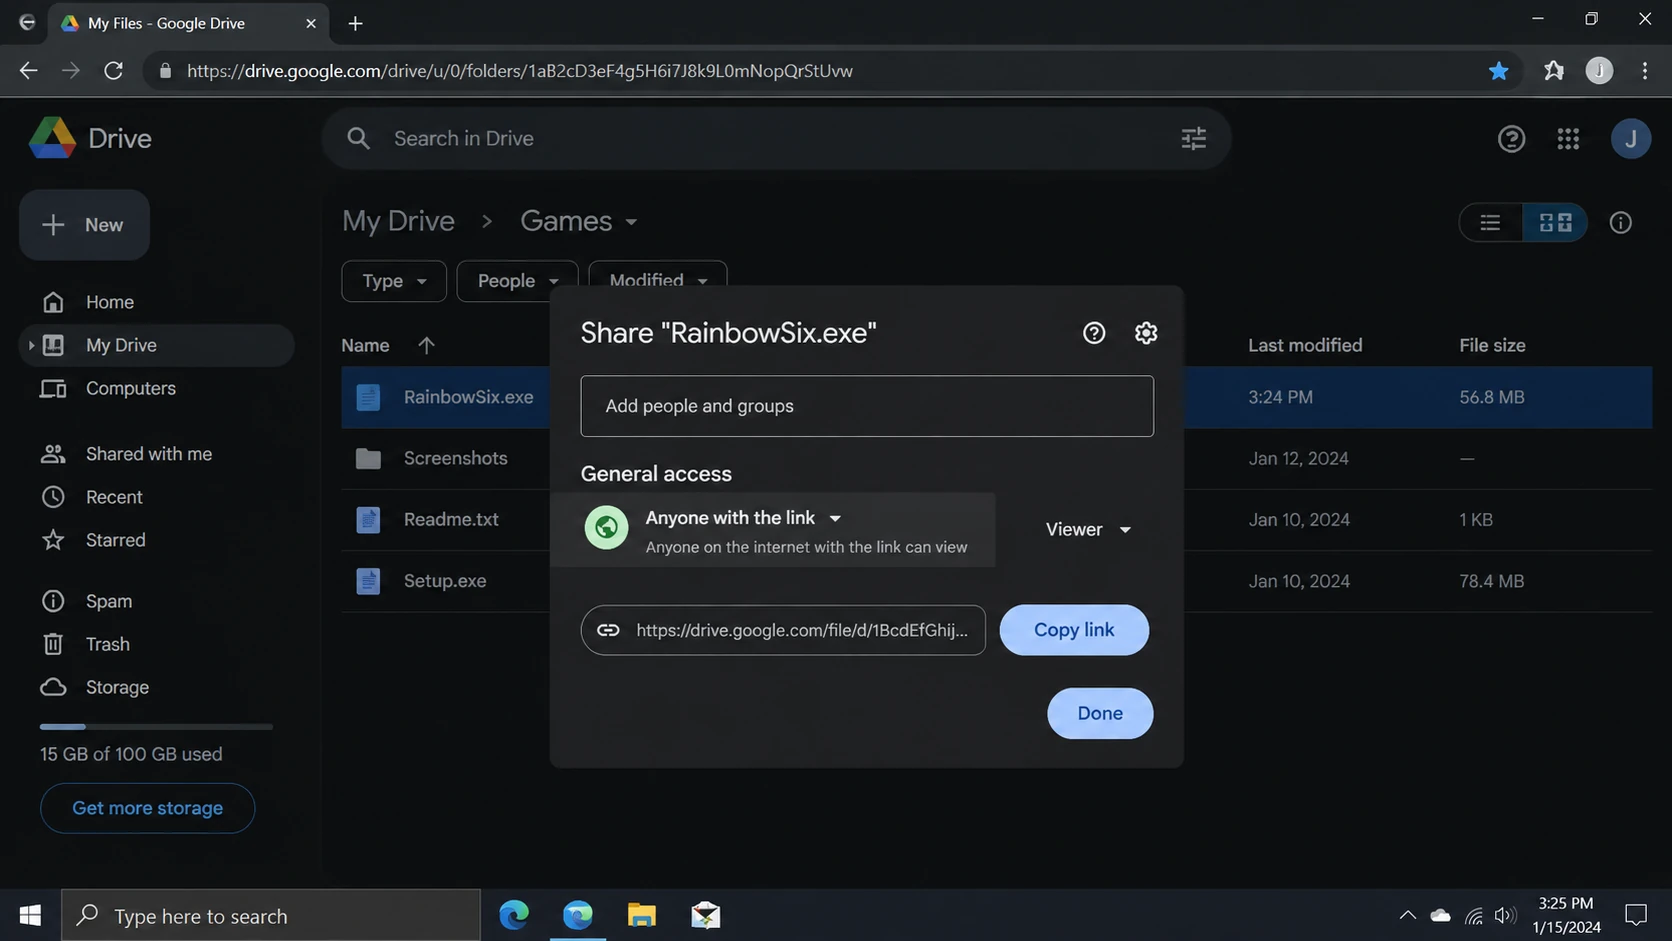Image resolution: width=1672 pixels, height=941 pixels.
Task: Show hidden system tray icons
Action: click(1407, 915)
